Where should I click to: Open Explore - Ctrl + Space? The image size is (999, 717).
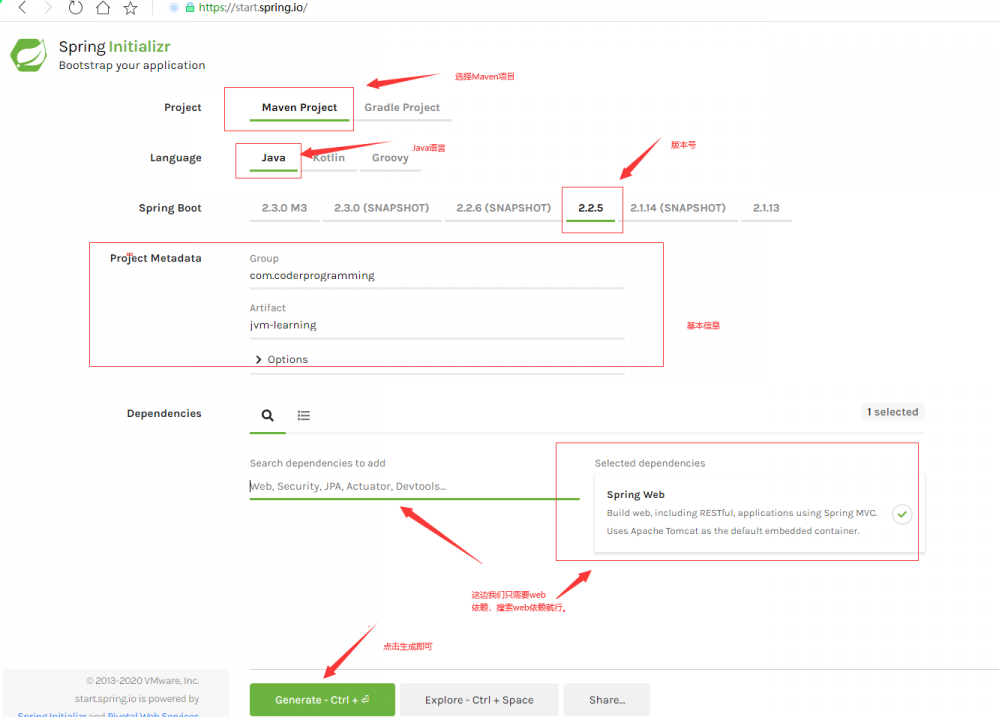[479, 700]
